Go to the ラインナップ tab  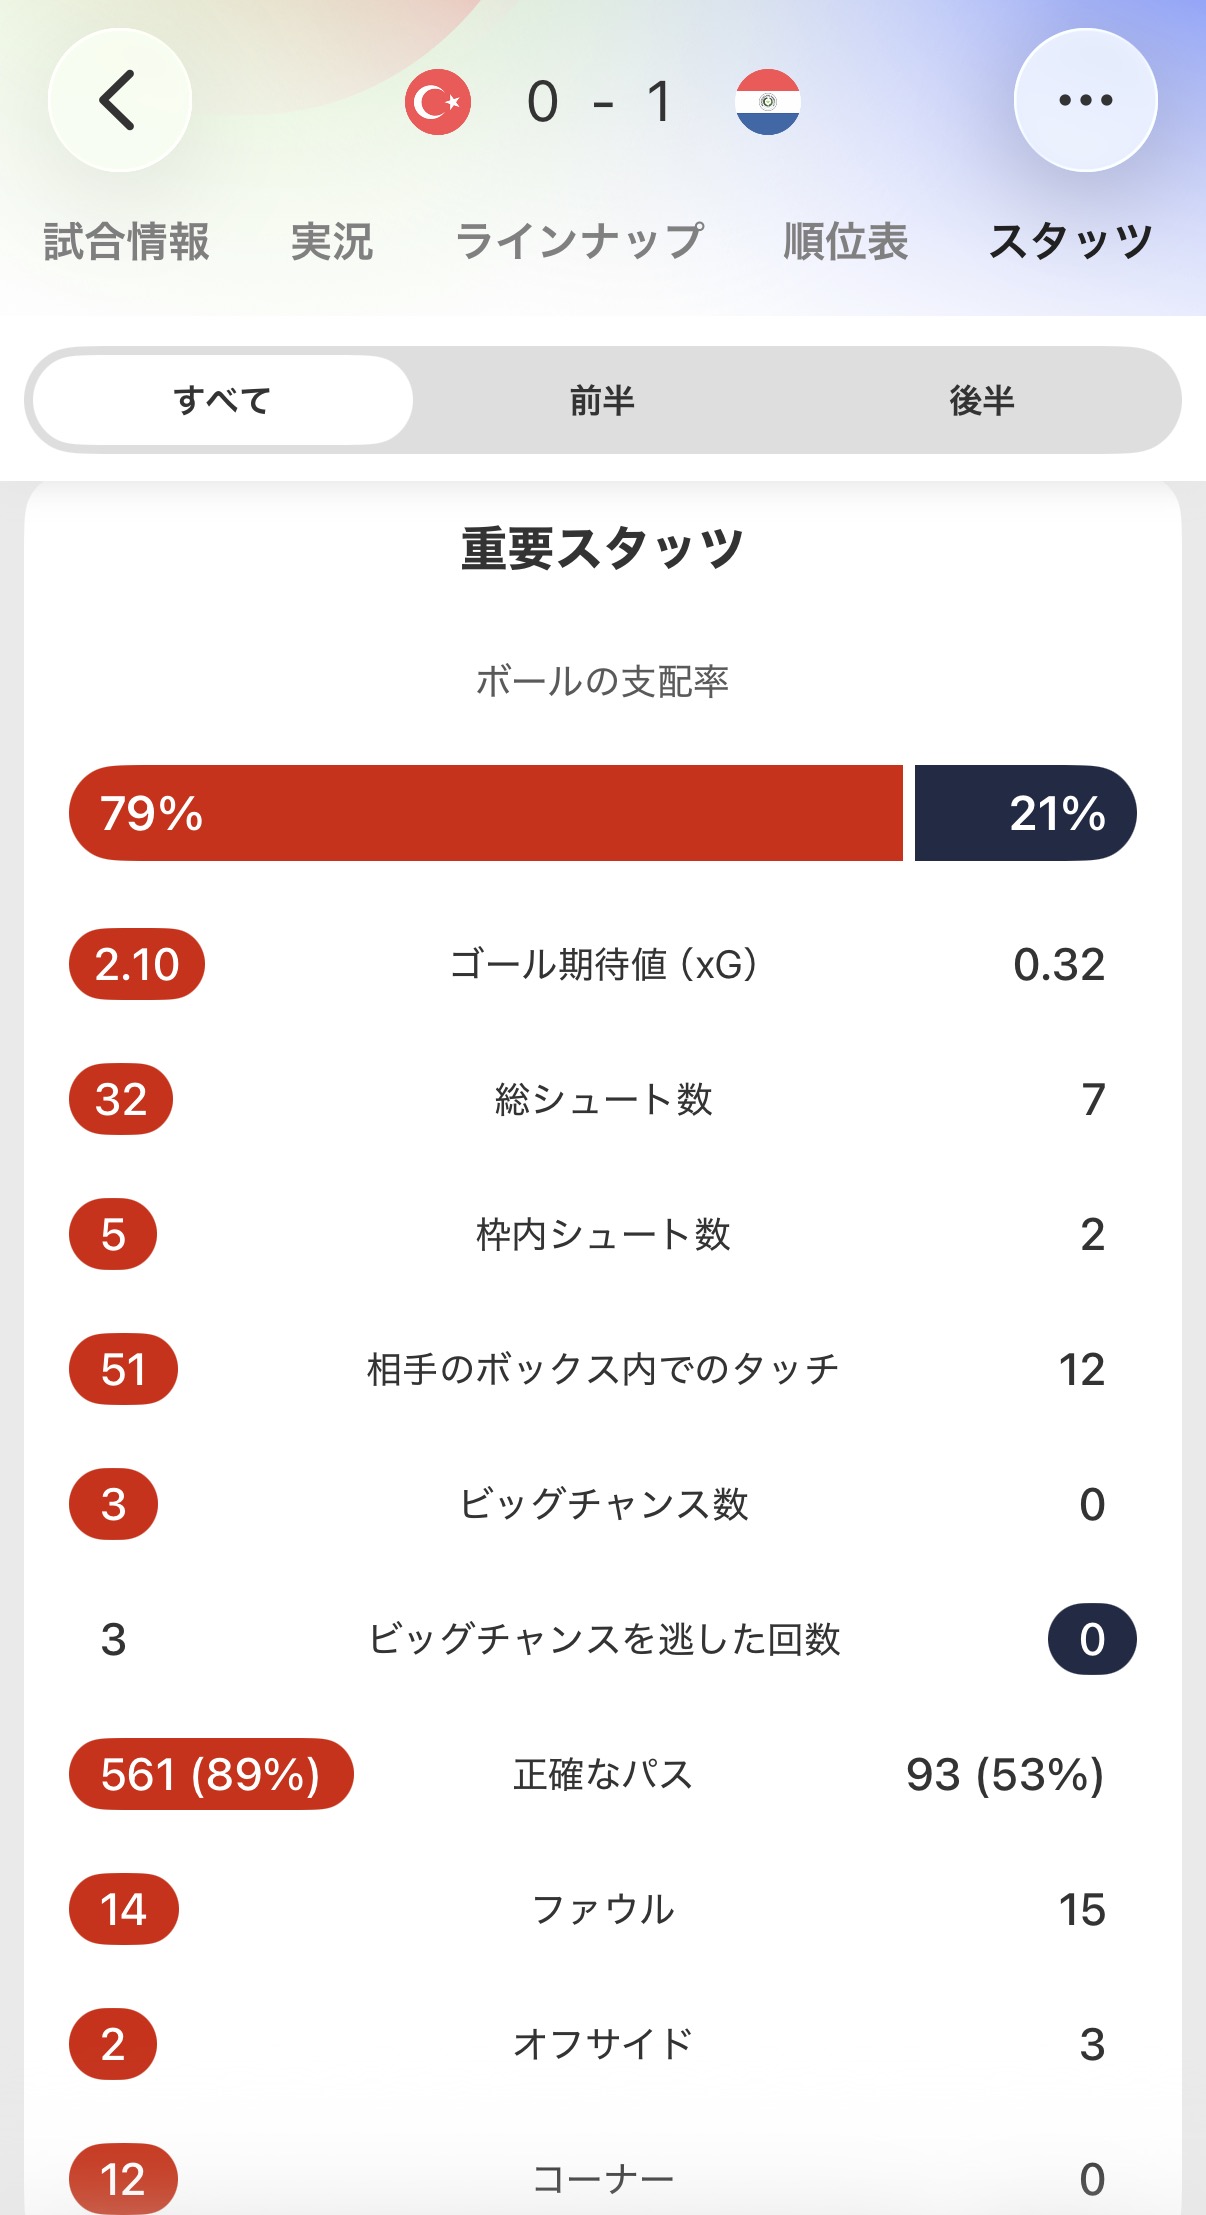pos(579,241)
